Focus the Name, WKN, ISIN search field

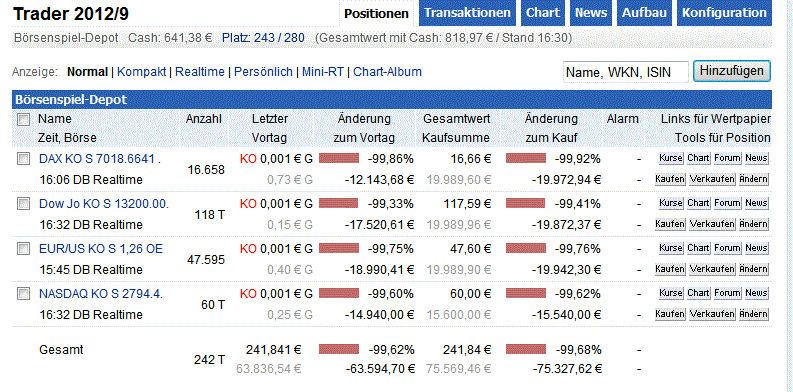click(626, 72)
